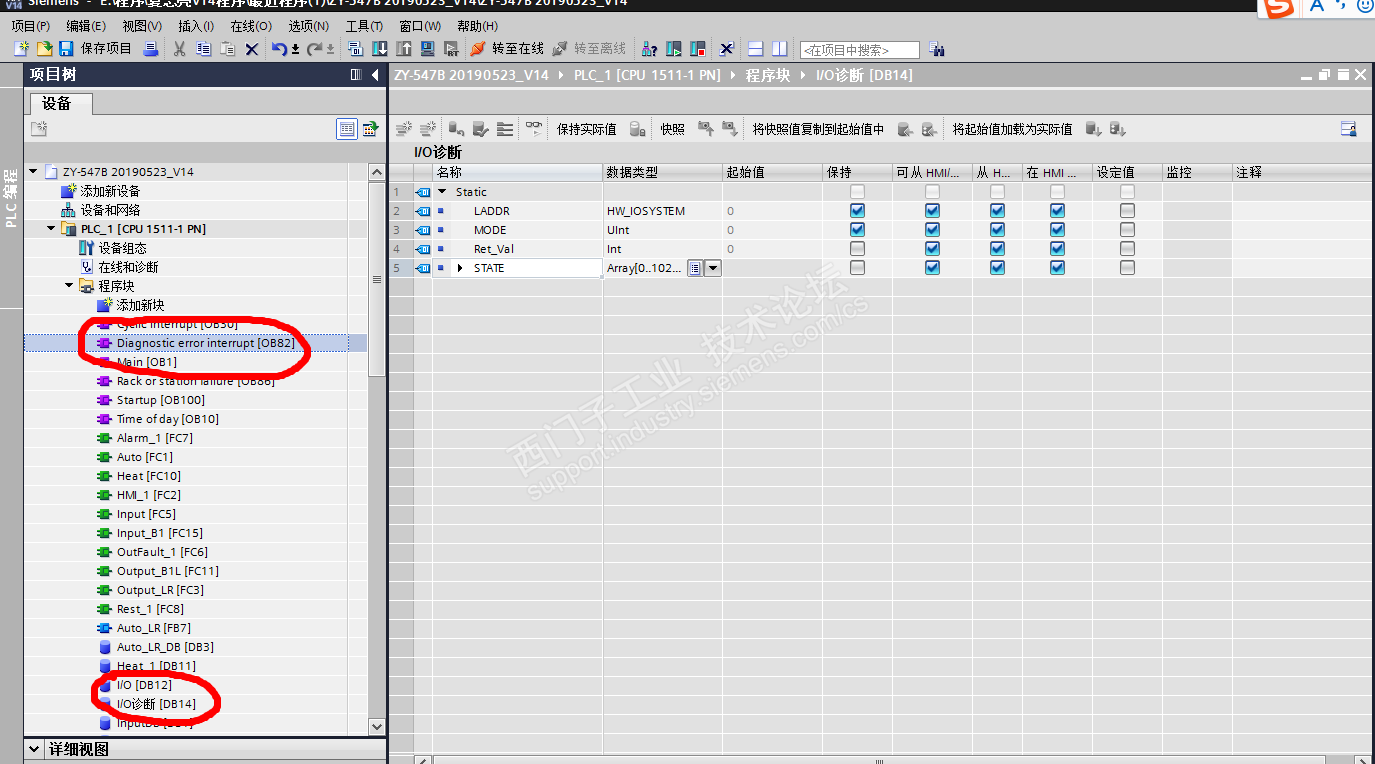Screen dimensions: 1375x764
Task: Uncheck the Retain checkbox for LADDR
Action: (x=857, y=211)
